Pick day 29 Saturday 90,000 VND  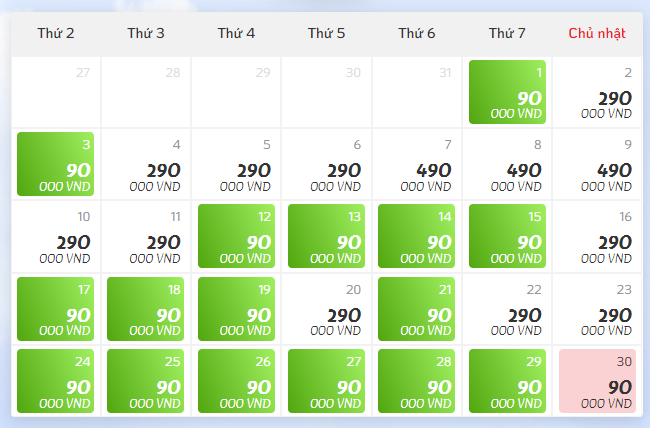507,381
